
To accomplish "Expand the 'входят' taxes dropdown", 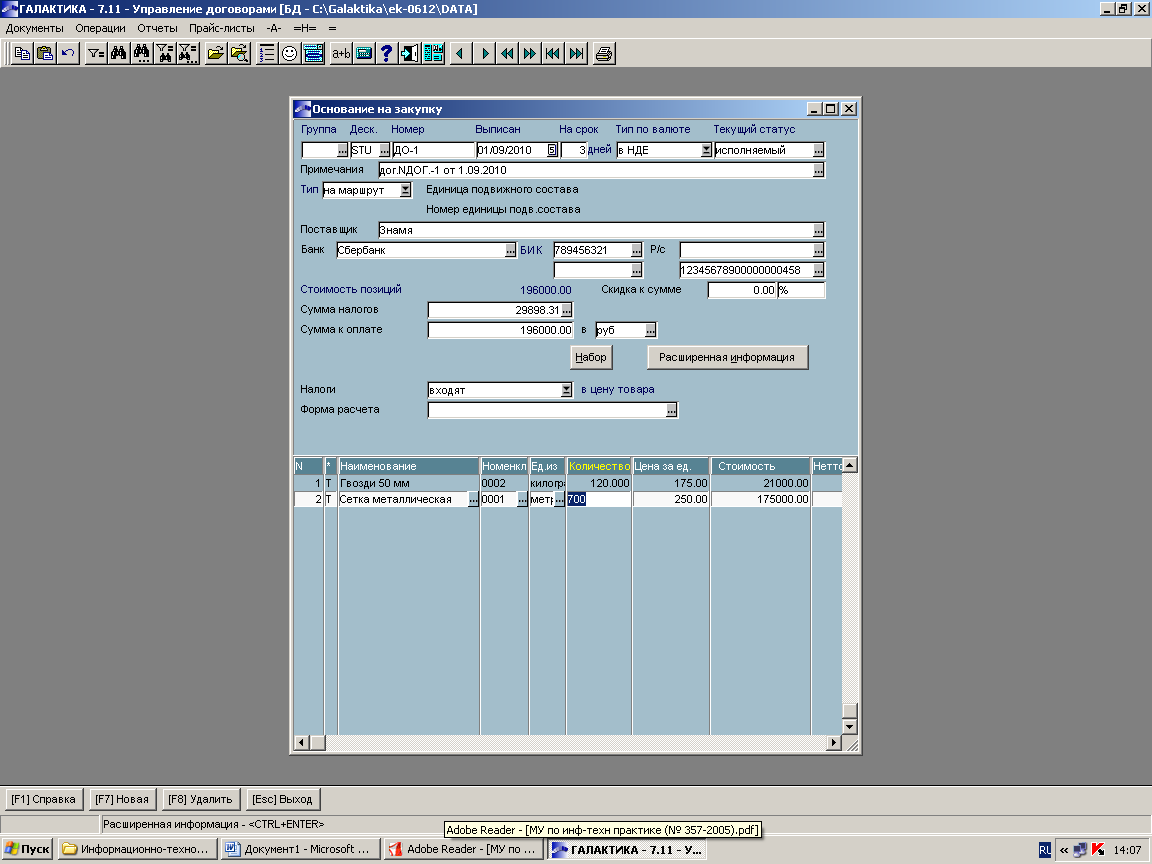I will pos(566,390).
